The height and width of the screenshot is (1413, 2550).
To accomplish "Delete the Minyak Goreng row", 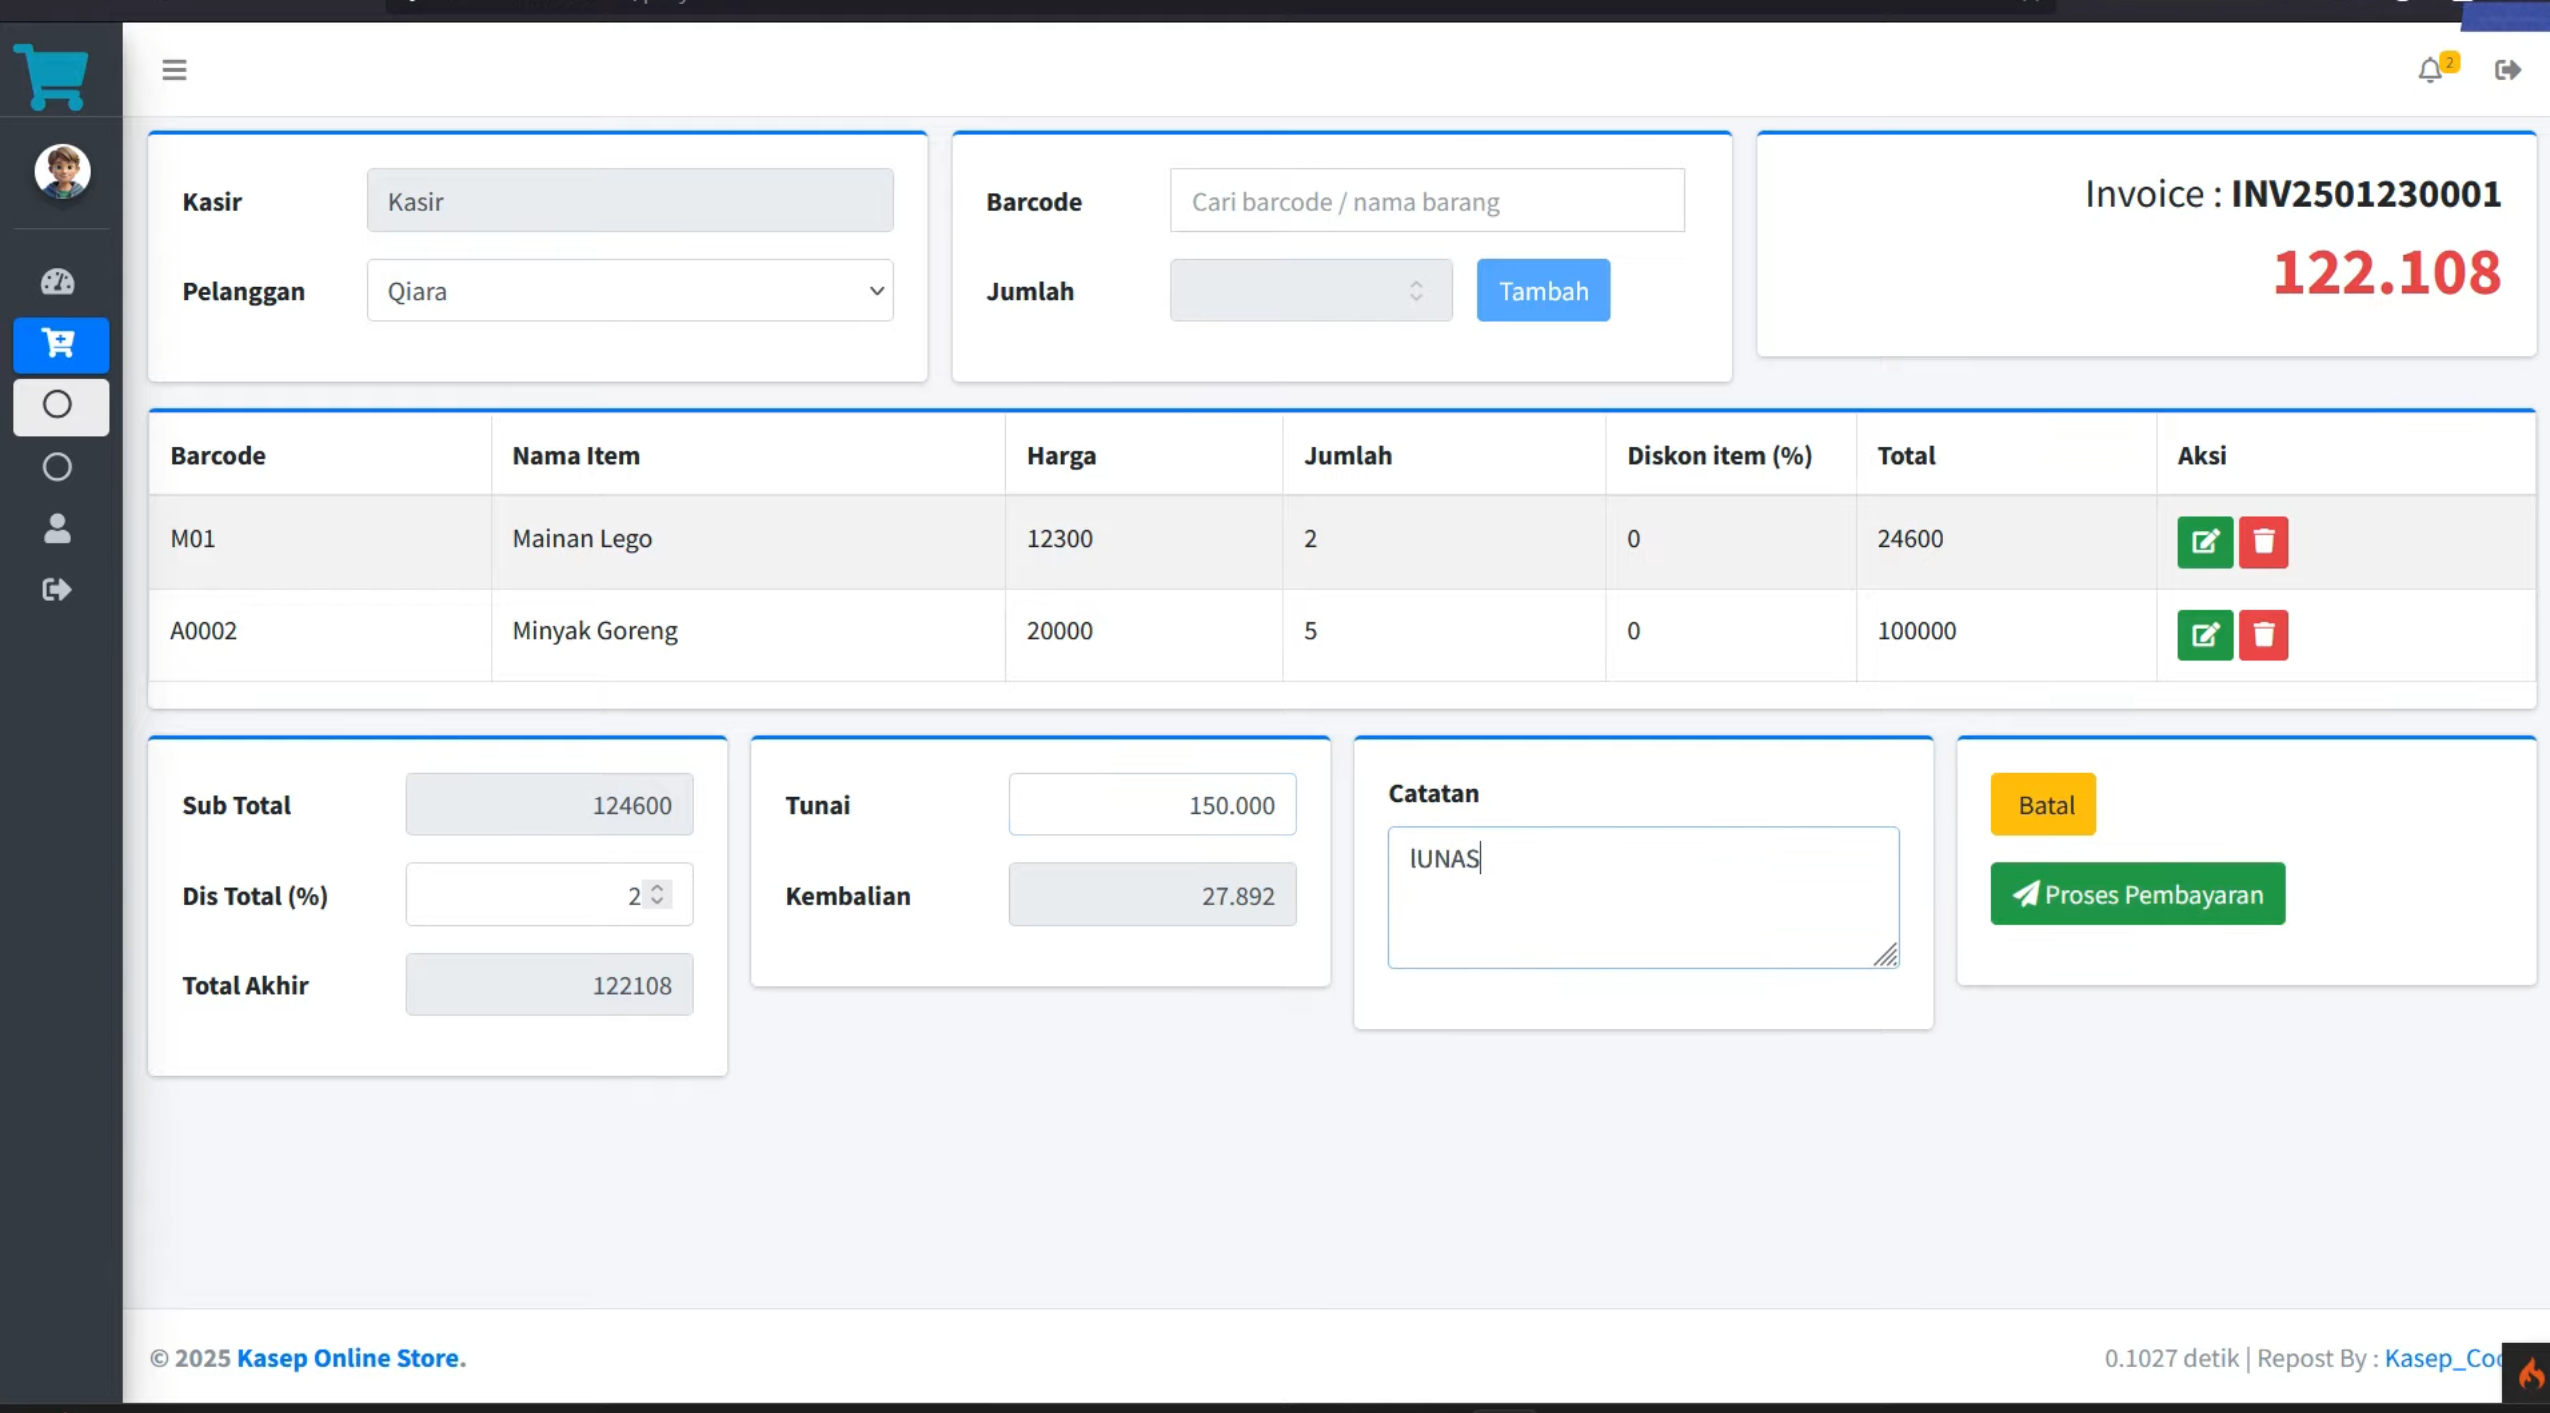I will (x=2263, y=635).
